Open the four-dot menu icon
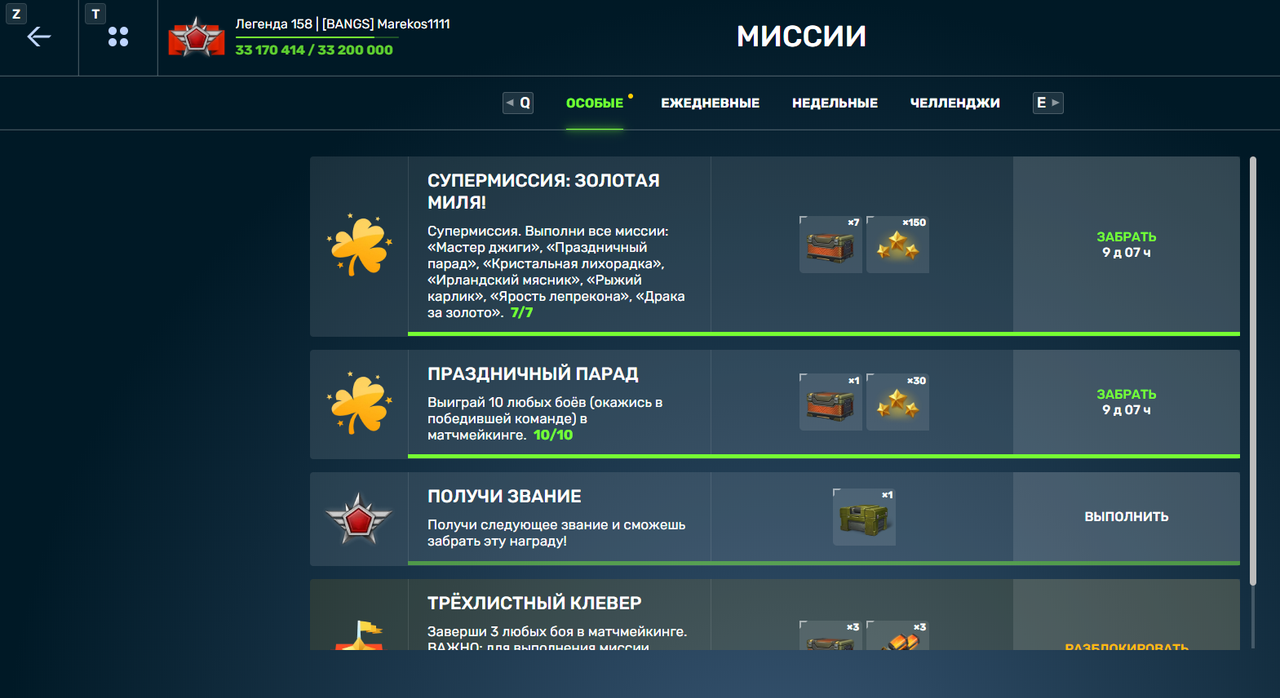 pyautogui.click(x=118, y=37)
